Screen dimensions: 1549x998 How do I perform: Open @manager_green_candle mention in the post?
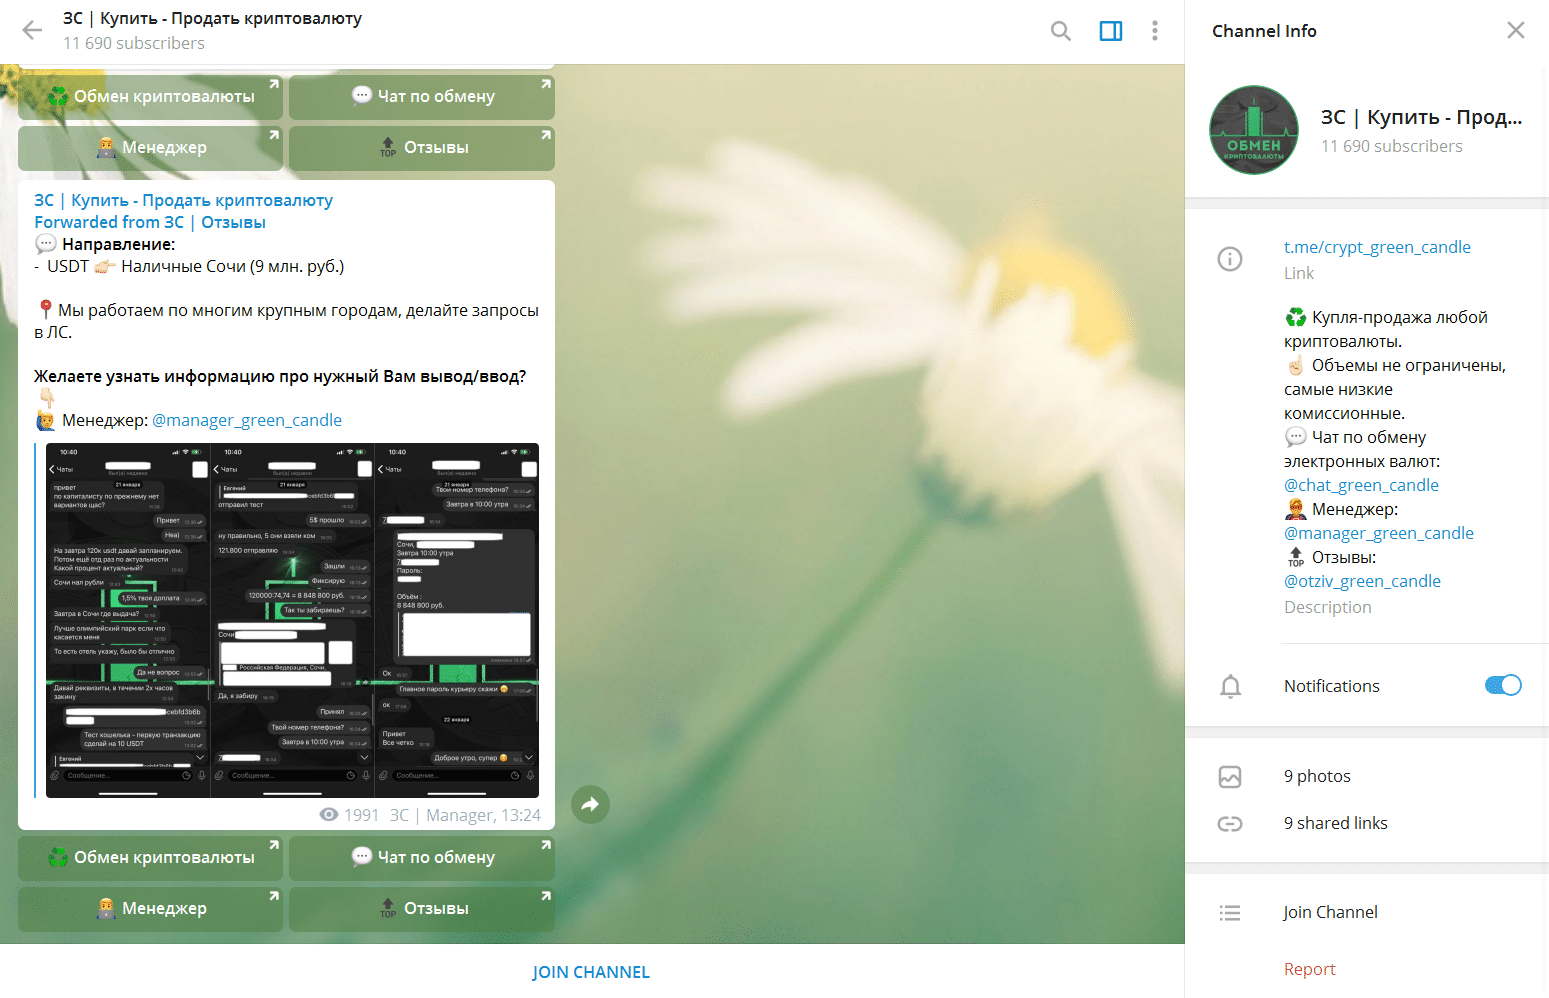[x=247, y=420]
